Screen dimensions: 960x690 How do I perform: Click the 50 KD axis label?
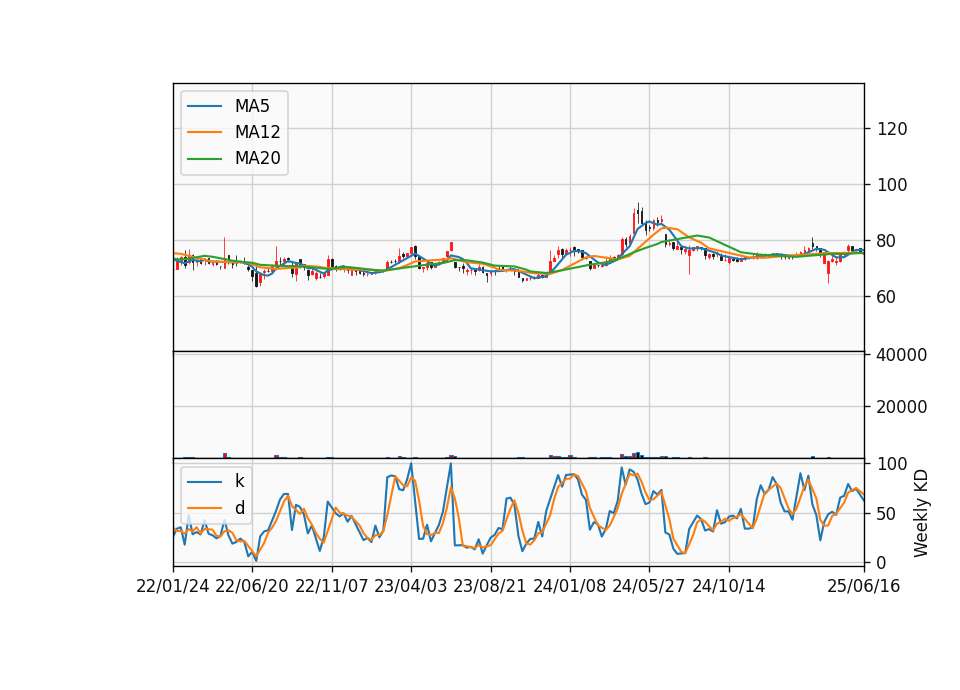pos(887,514)
